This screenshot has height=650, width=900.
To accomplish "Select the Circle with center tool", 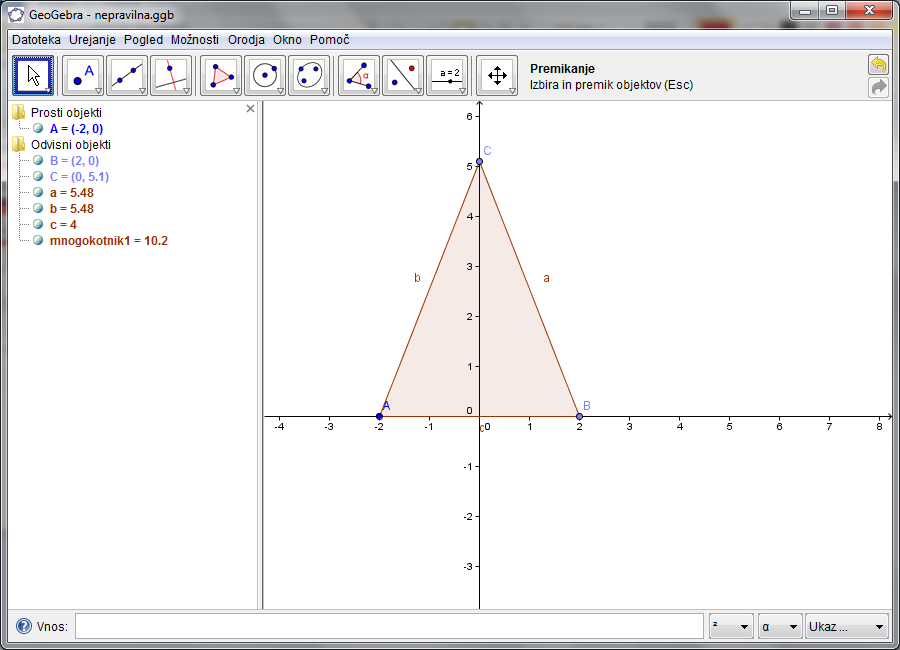I will point(265,75).
